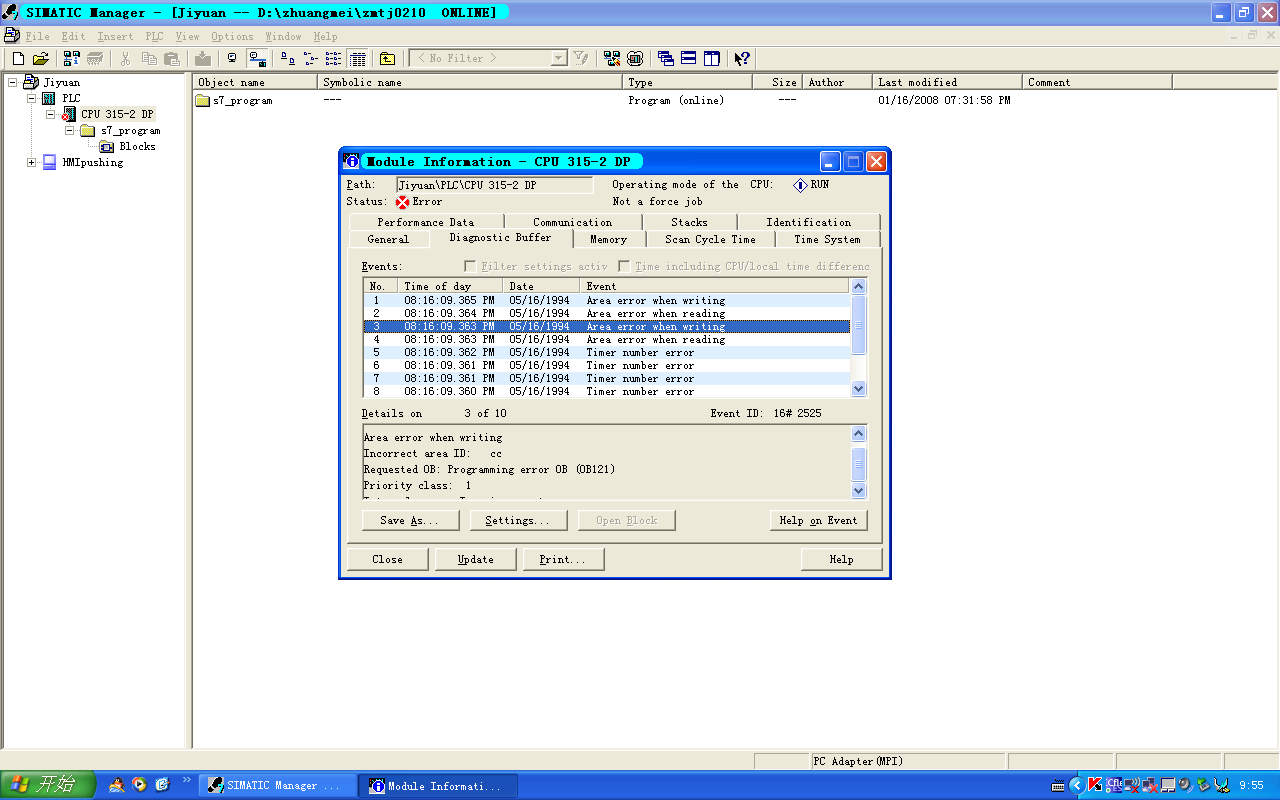The width and height of the screenshot is (1280, 800).
Task: Collapse the PLC station tree node
Action: click(x=32, y=98)
